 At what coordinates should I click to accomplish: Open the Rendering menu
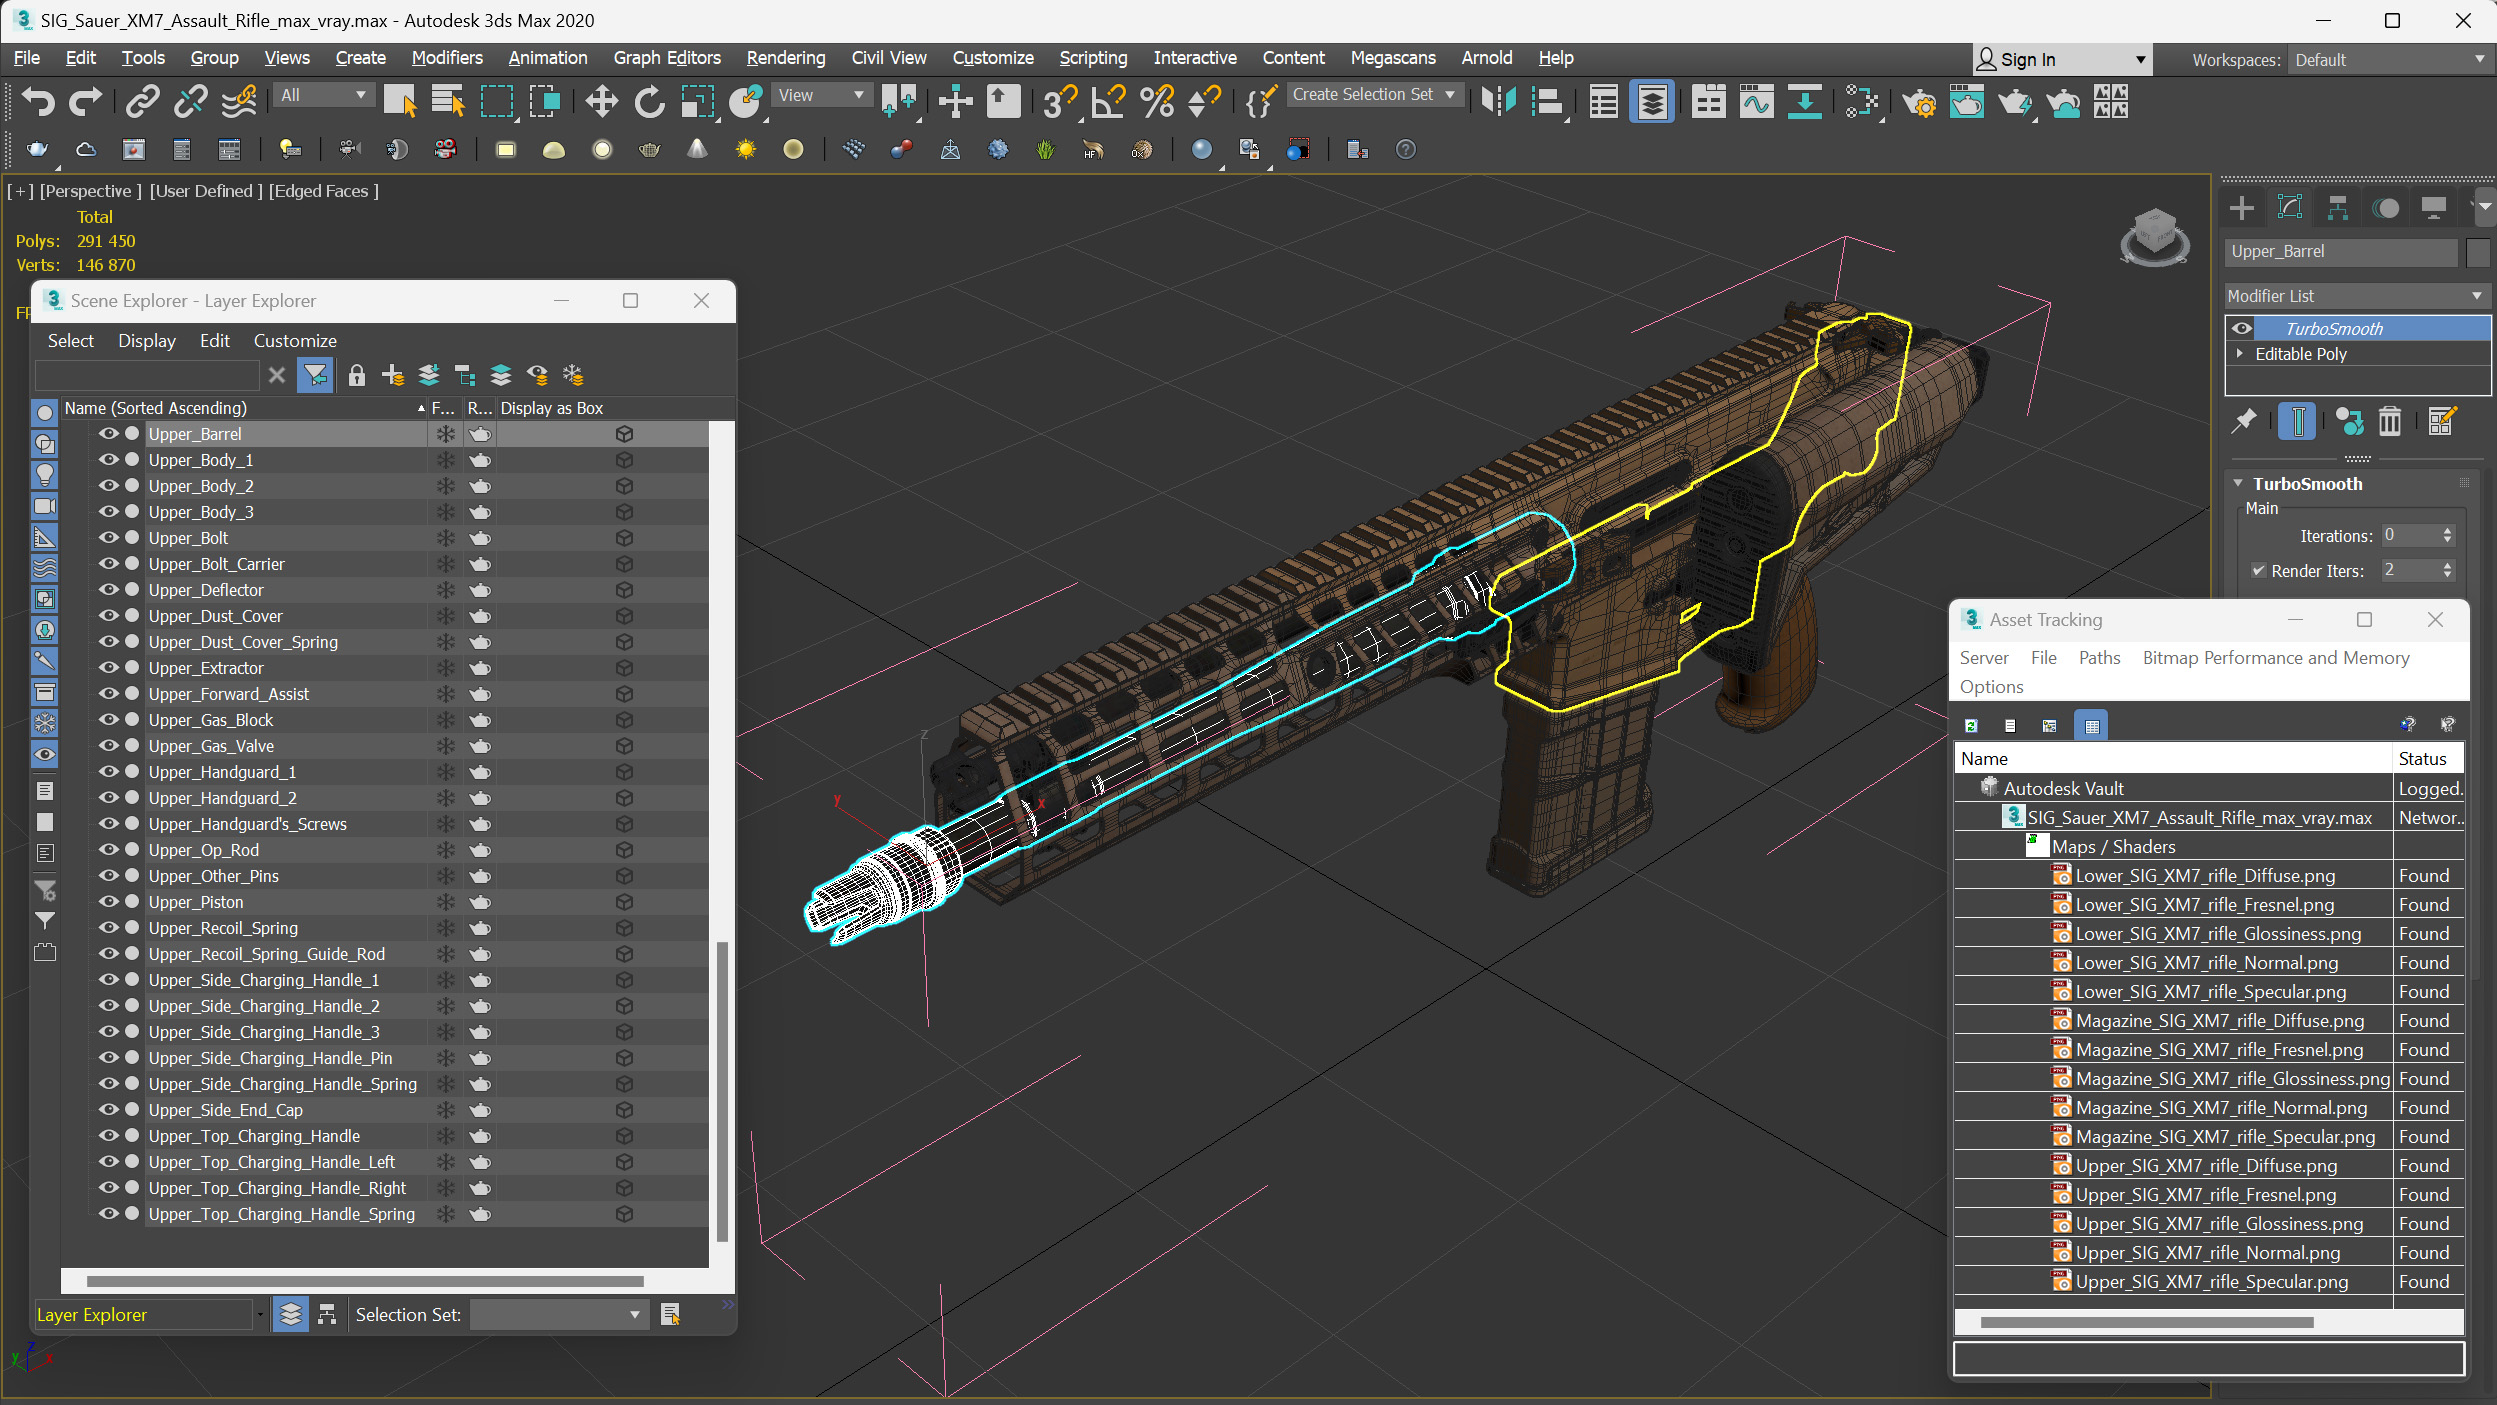786,58
